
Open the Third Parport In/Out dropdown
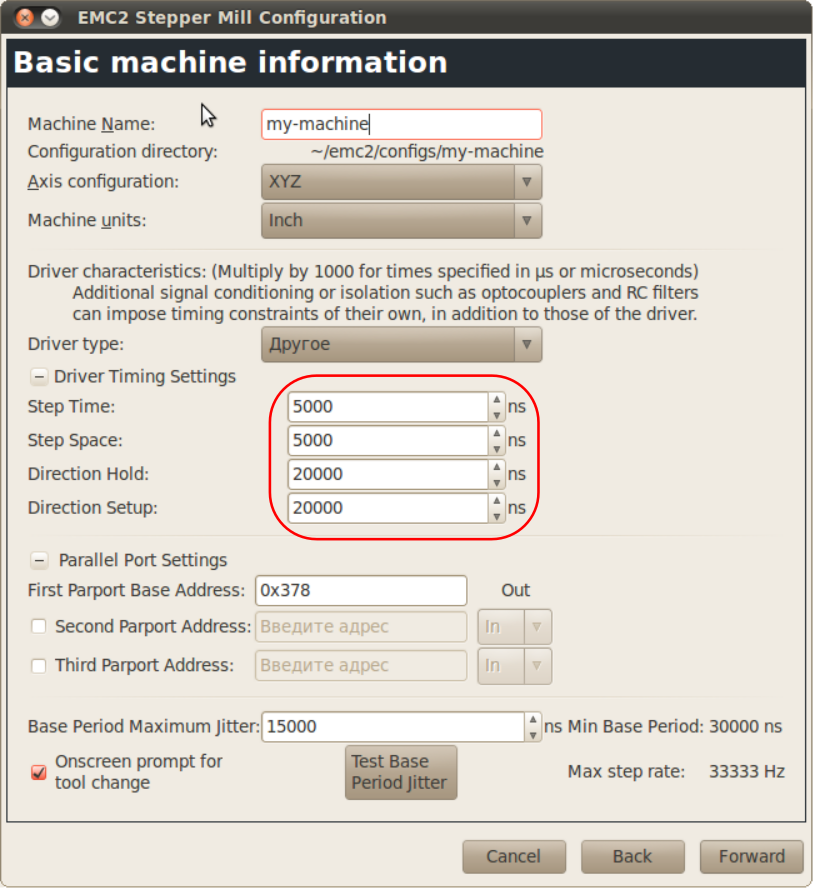tap(515, 665)
